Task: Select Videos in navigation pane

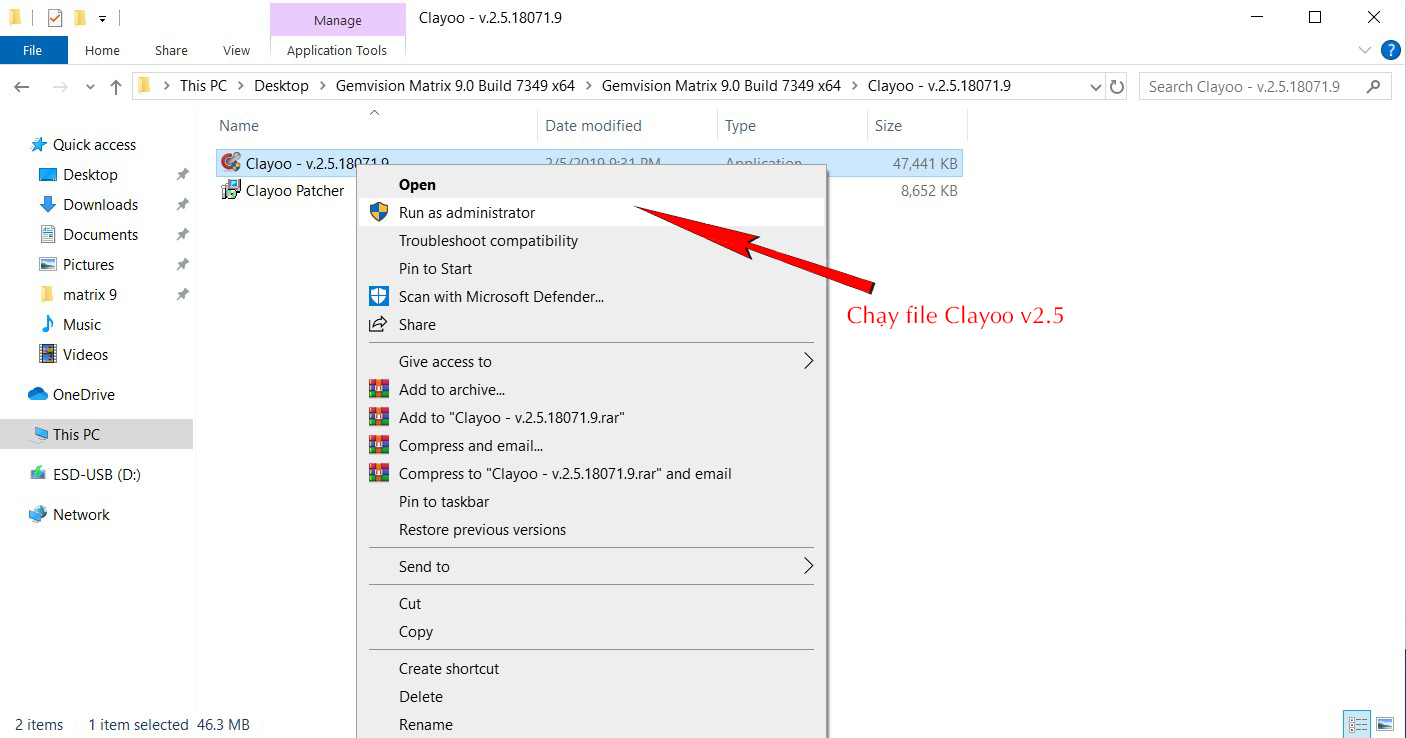Action: [85, 355]
